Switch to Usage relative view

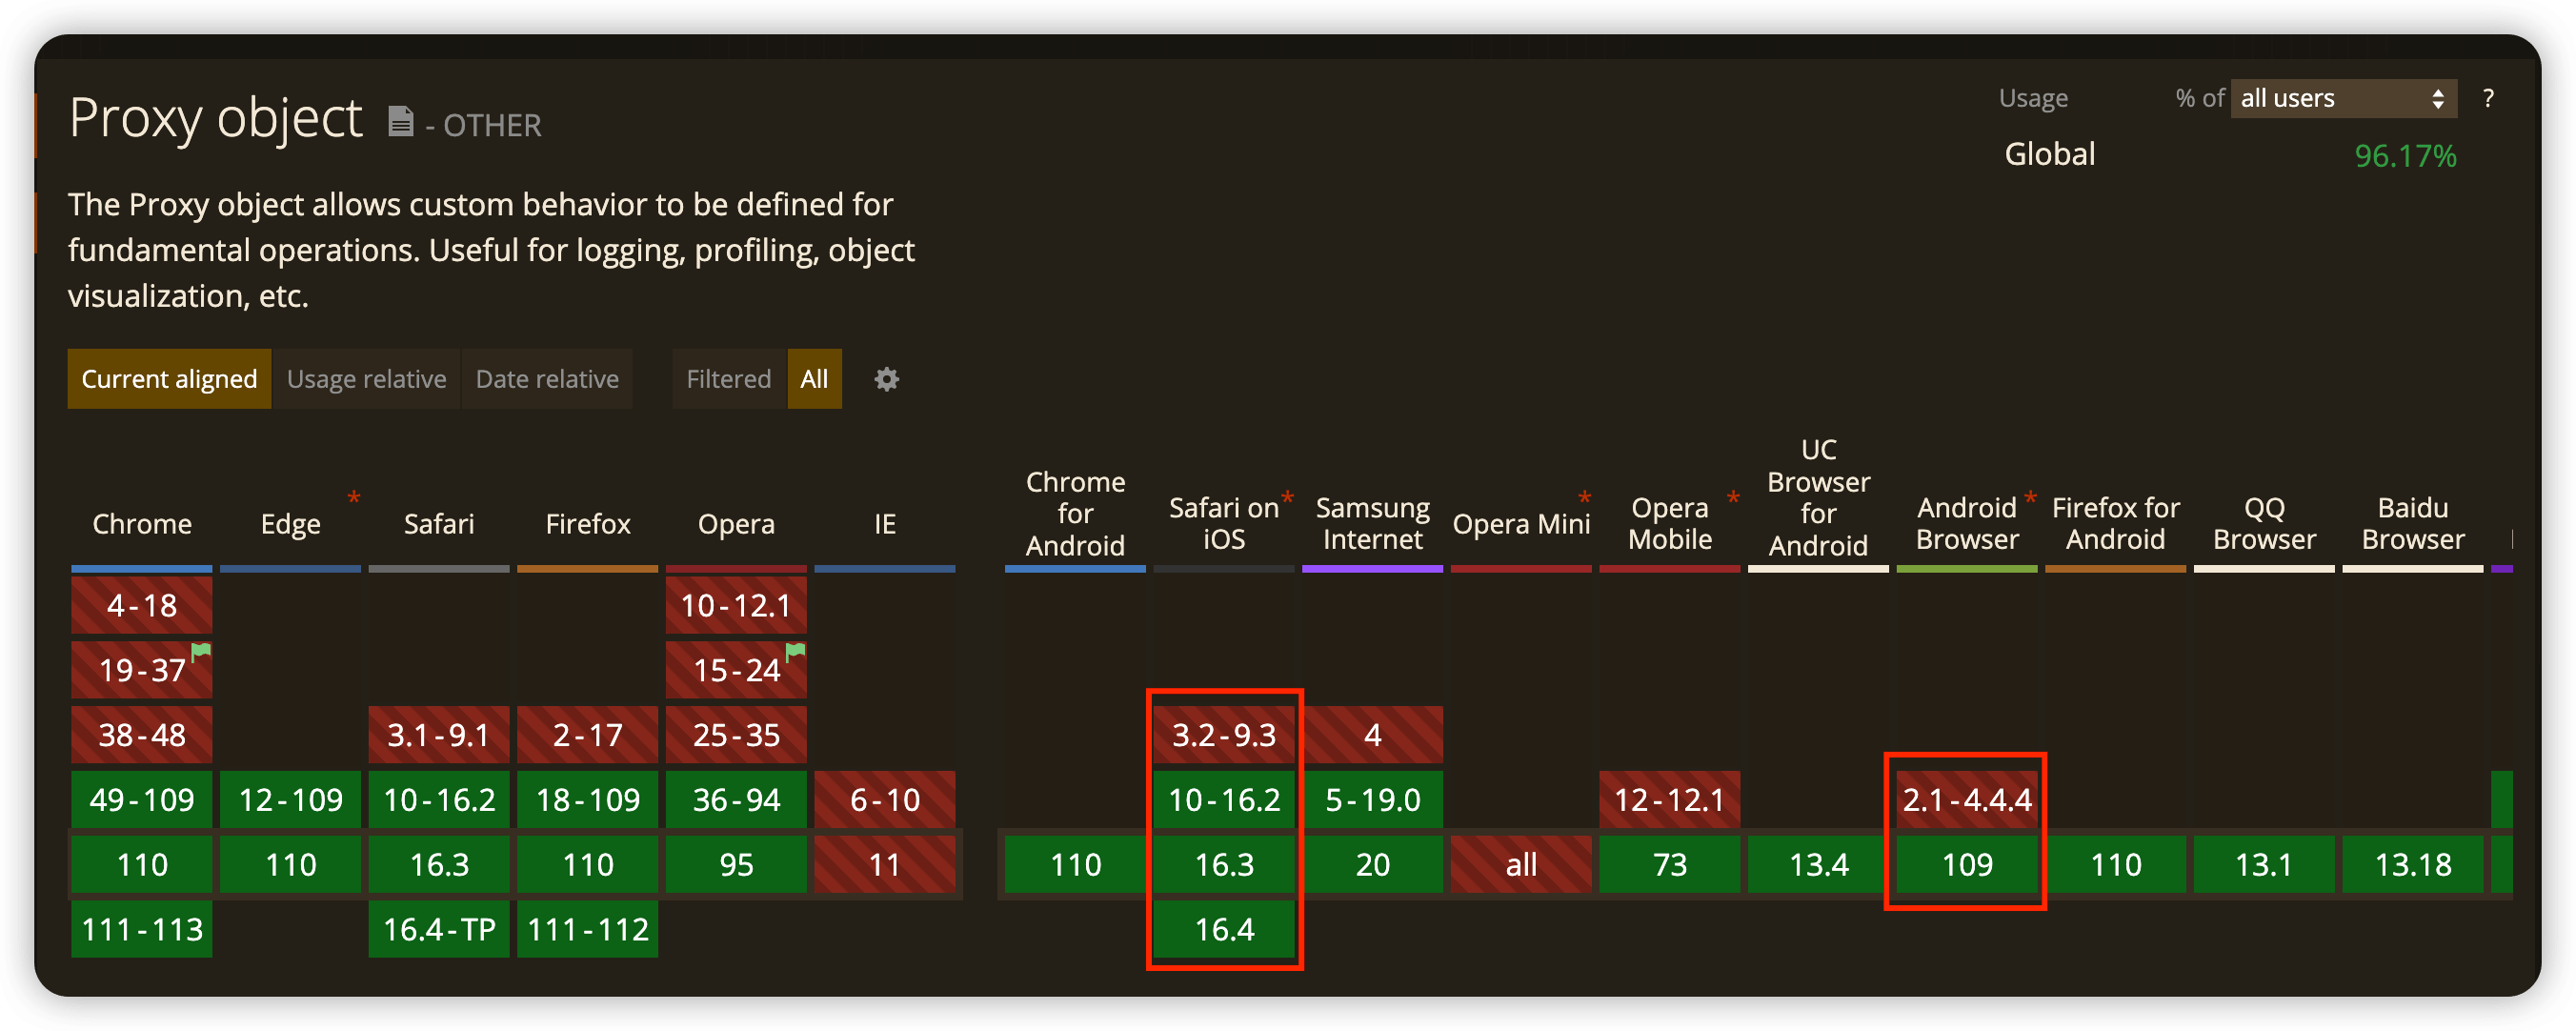click(x=366, y=379)
